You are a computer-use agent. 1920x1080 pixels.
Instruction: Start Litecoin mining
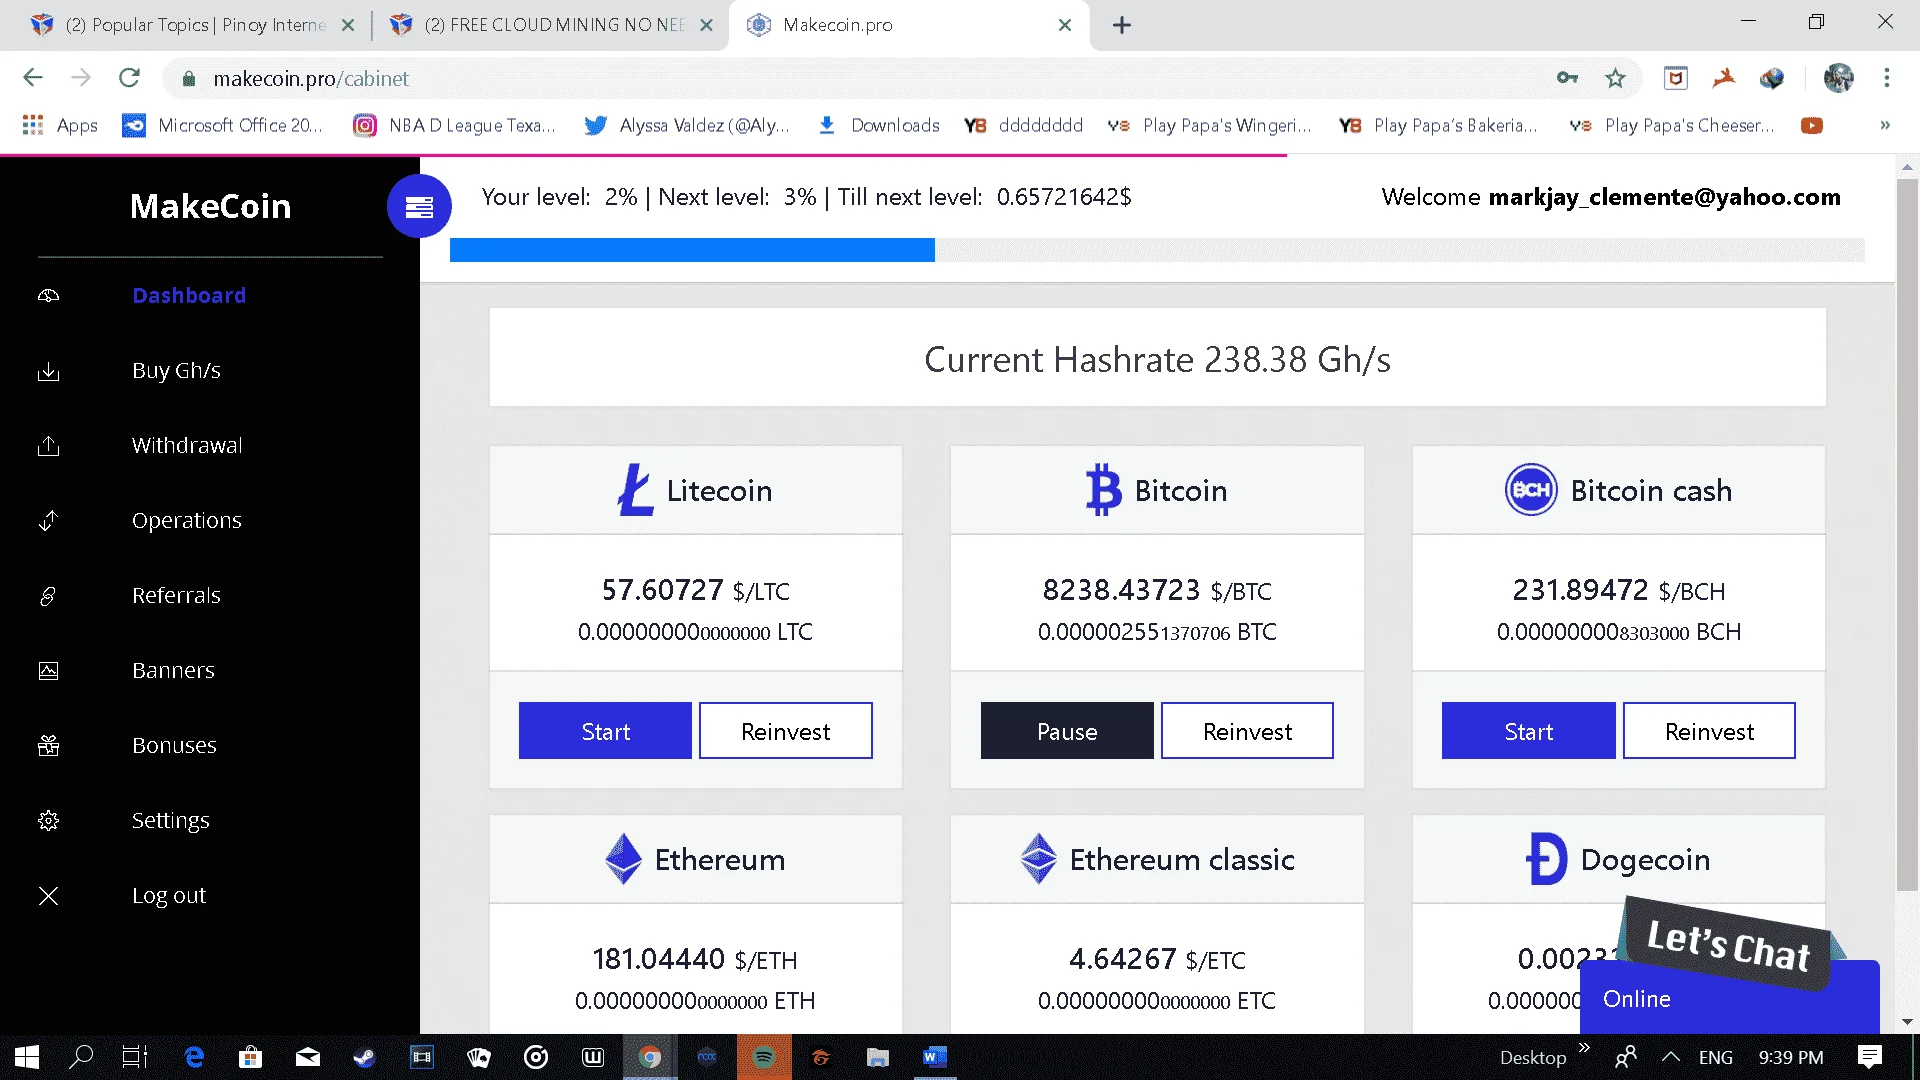605,731
